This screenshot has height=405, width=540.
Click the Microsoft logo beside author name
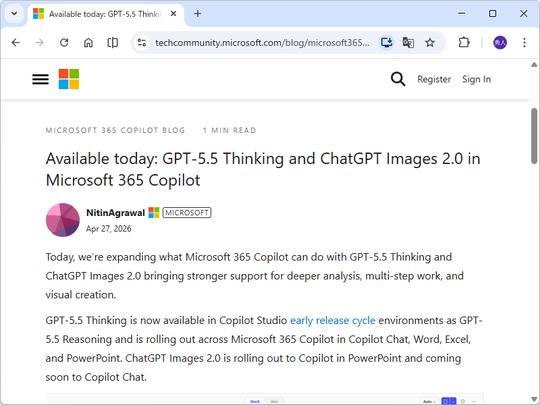pyautogui.click(x=154, y=213)
